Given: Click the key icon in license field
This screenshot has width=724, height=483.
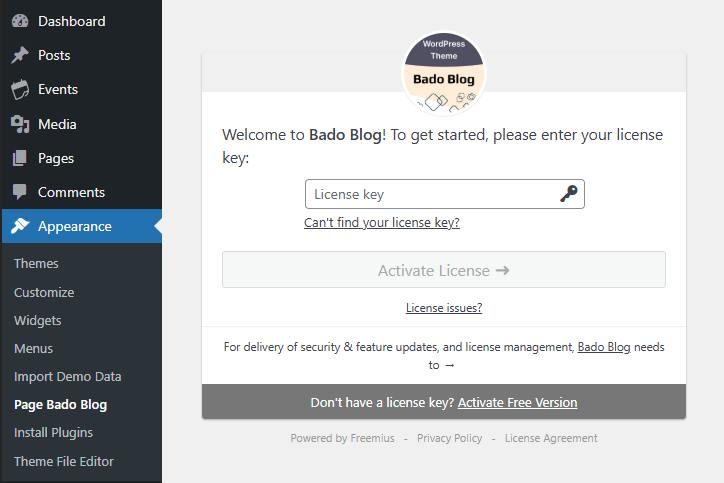Looking at the screenshot, I should (569, 193).
